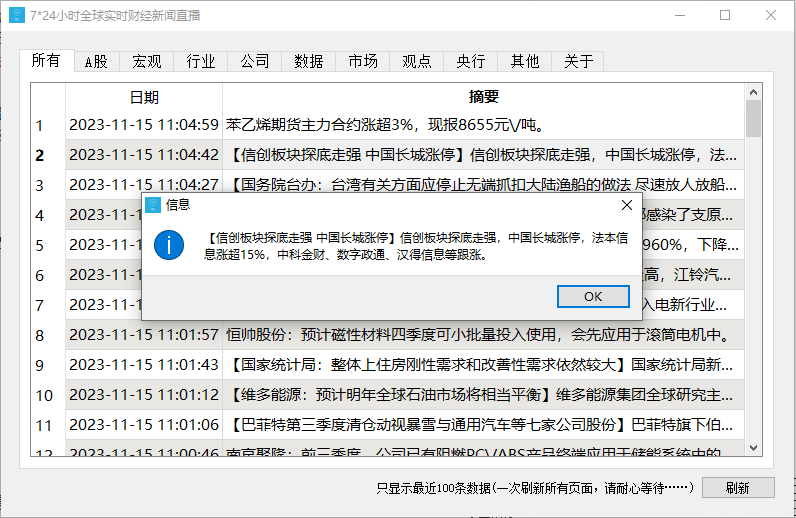Viewport: 796px width, 518px height.
Task: Confirm the info dialog with OK
Action: [x=593, y=297]
